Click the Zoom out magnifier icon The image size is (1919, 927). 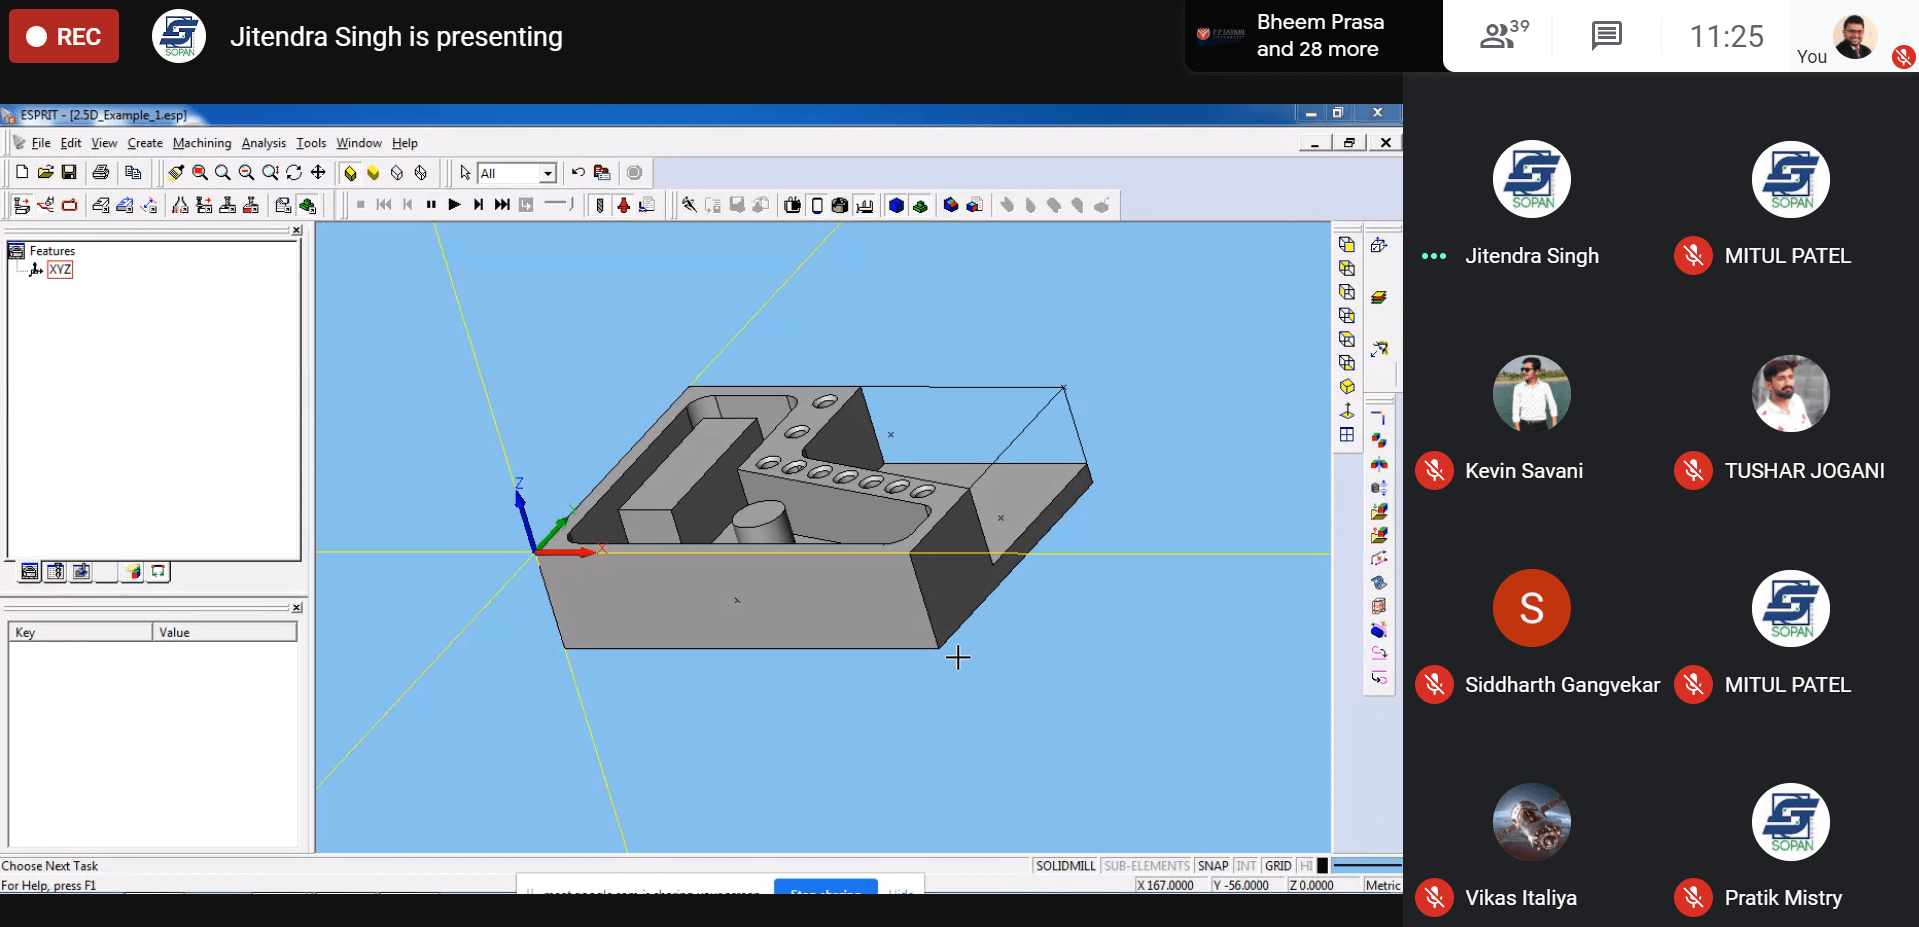pyautogui.click(x=246, y=173)
